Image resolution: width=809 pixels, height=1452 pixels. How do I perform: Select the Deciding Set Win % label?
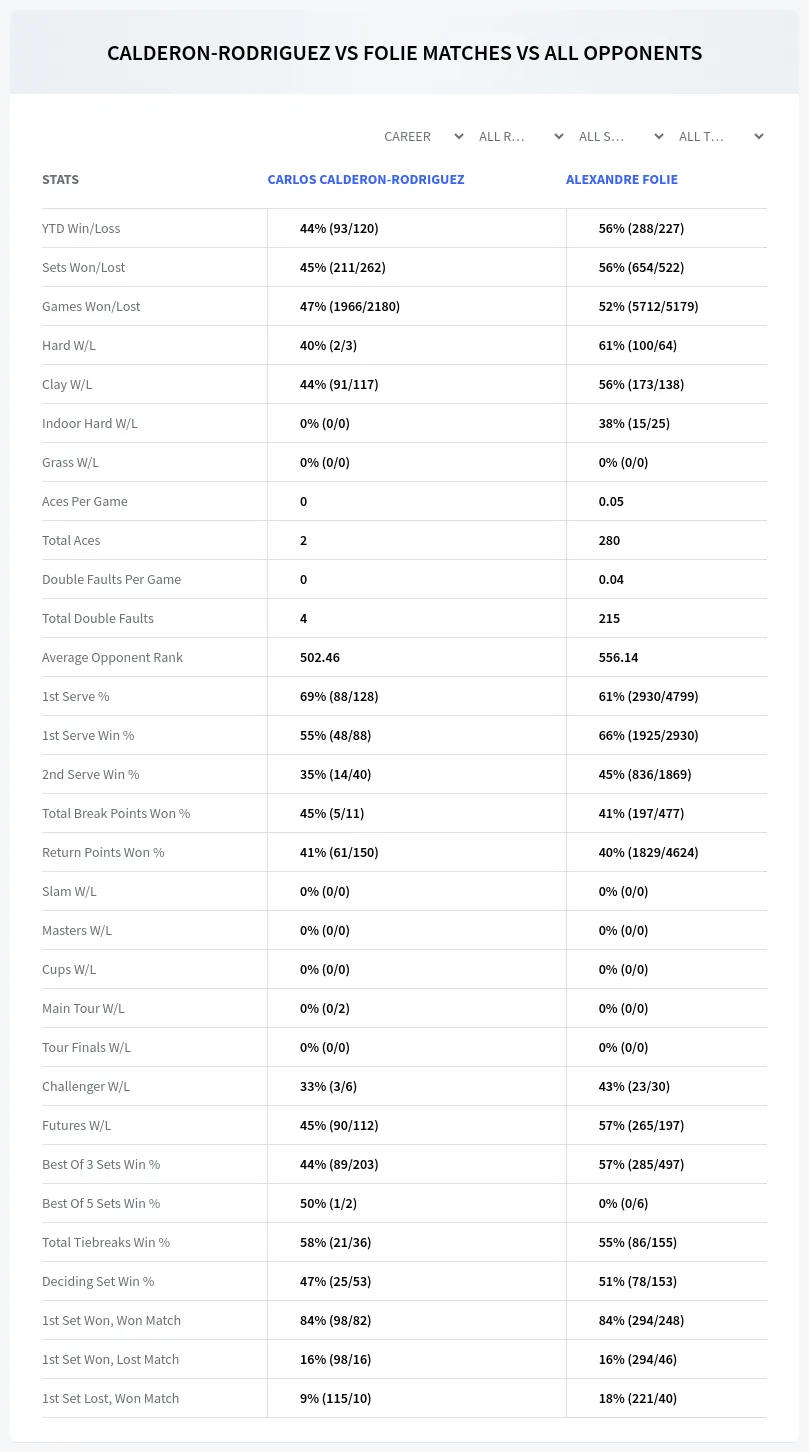[x=98, y=1282]
